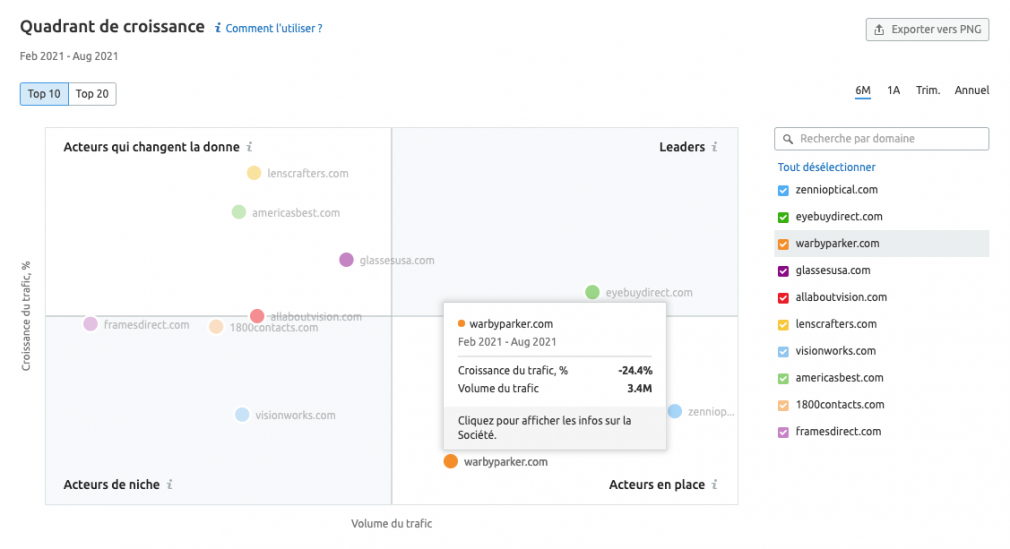The image size is (1010, 549).
Task: Click the Volume du trafic axis label
Action: click(x=392, y=523)
